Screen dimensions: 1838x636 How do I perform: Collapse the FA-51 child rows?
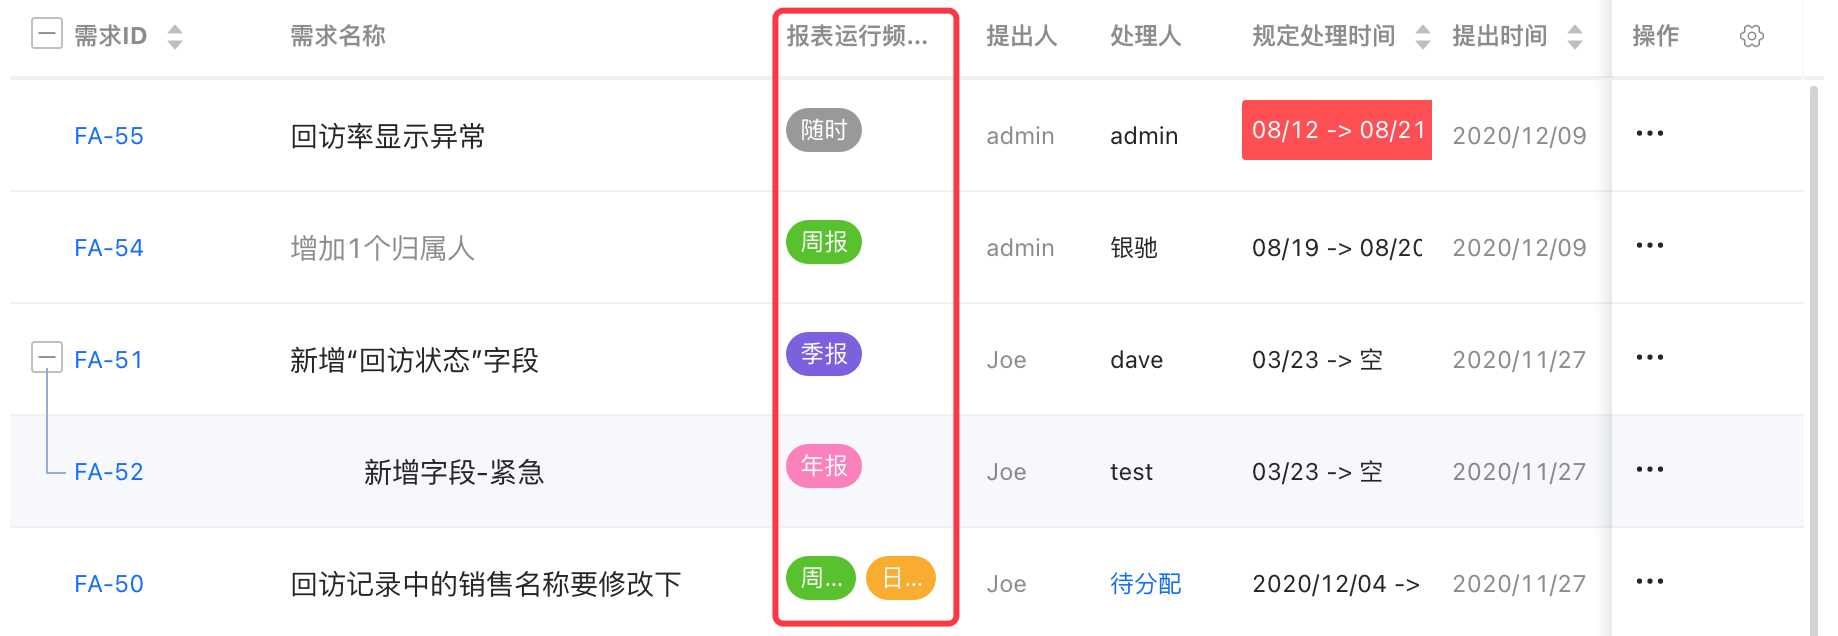46,357
